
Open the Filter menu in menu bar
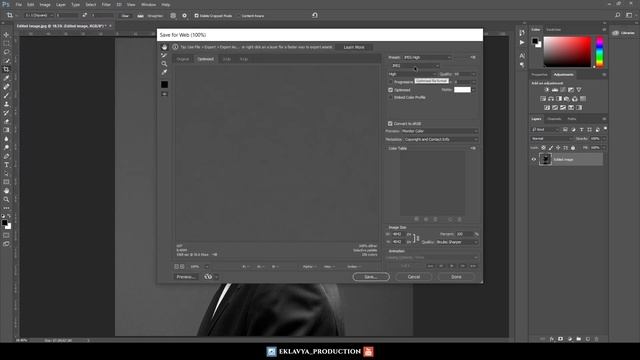(106, 4)
